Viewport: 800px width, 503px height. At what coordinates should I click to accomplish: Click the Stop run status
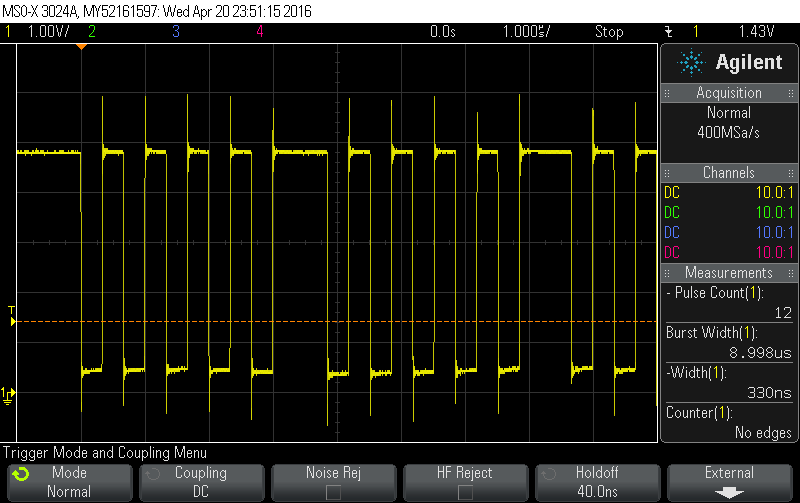coord(609,31)
